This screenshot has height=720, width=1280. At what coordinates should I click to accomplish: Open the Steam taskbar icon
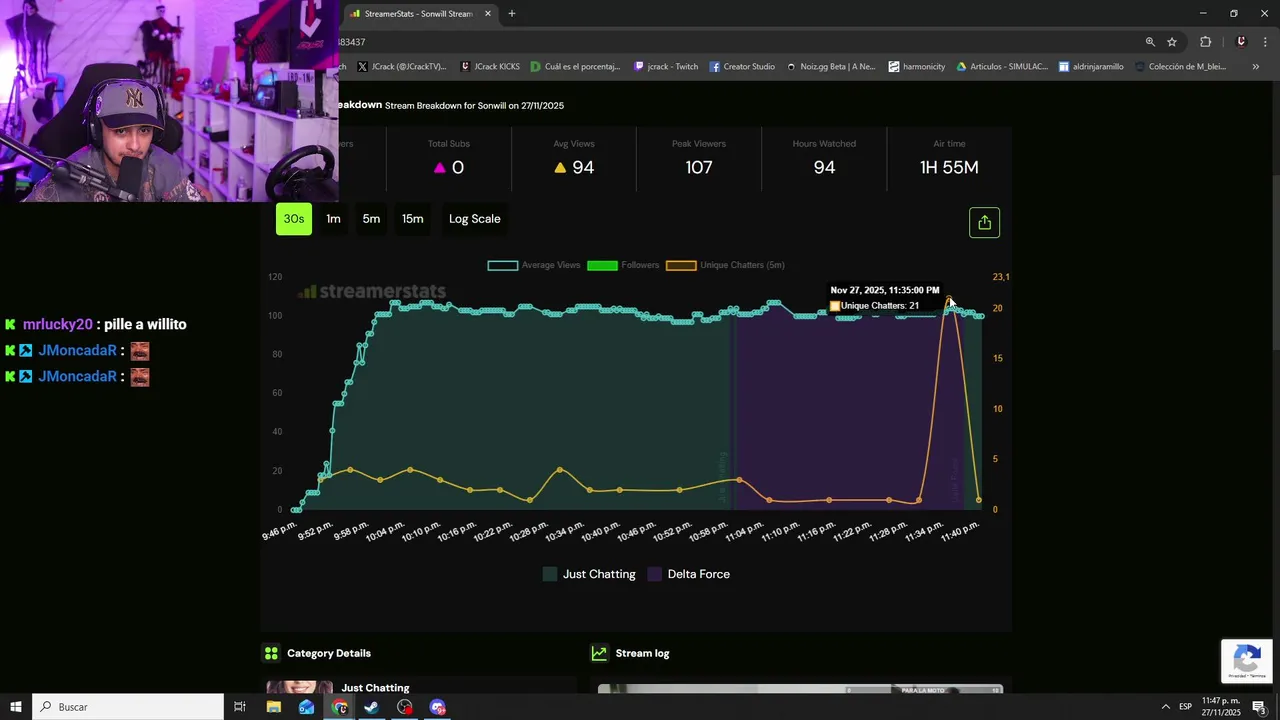pyautogui.click(x=371, y=707)
